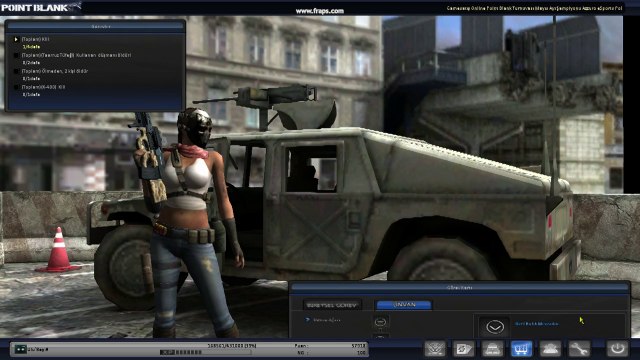The height and width of the screenshot is (360, 640).
Task: Click the player nickname in the status bar
Action: 38,349
